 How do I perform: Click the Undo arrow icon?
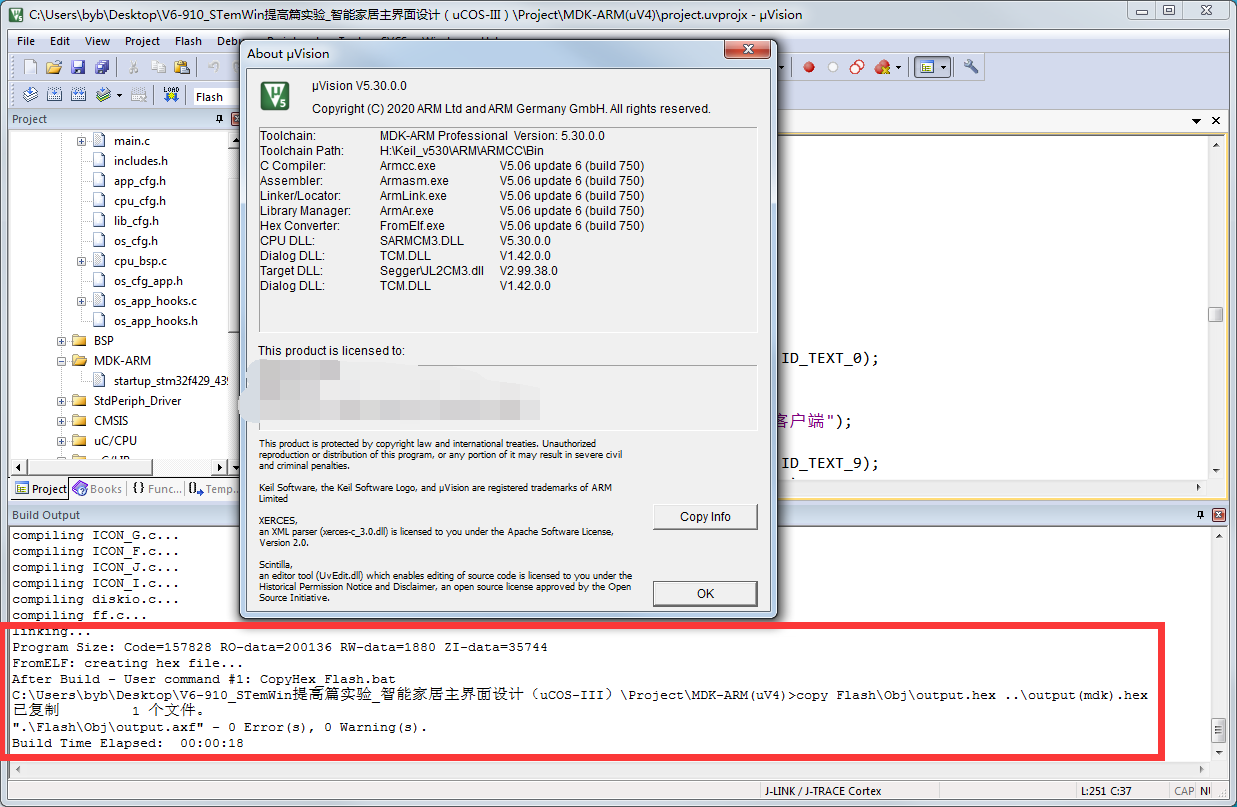pyautogui.click(x=212, y=67)
